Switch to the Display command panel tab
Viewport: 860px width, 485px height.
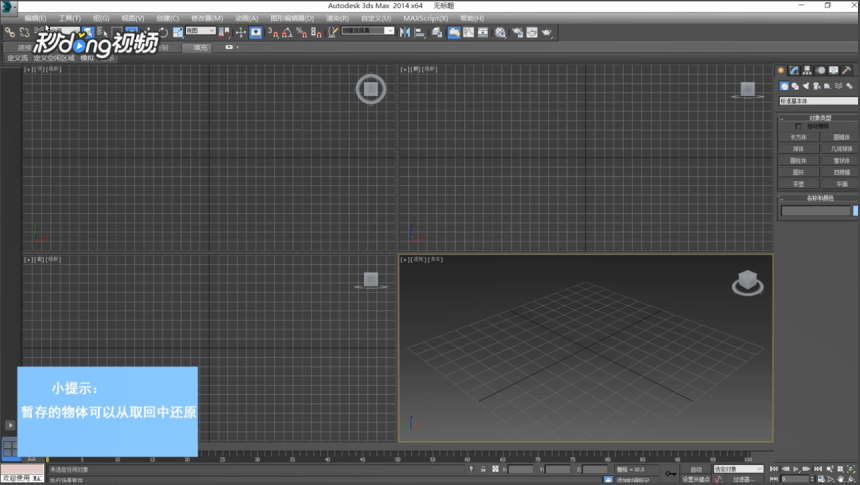point(834,70)
